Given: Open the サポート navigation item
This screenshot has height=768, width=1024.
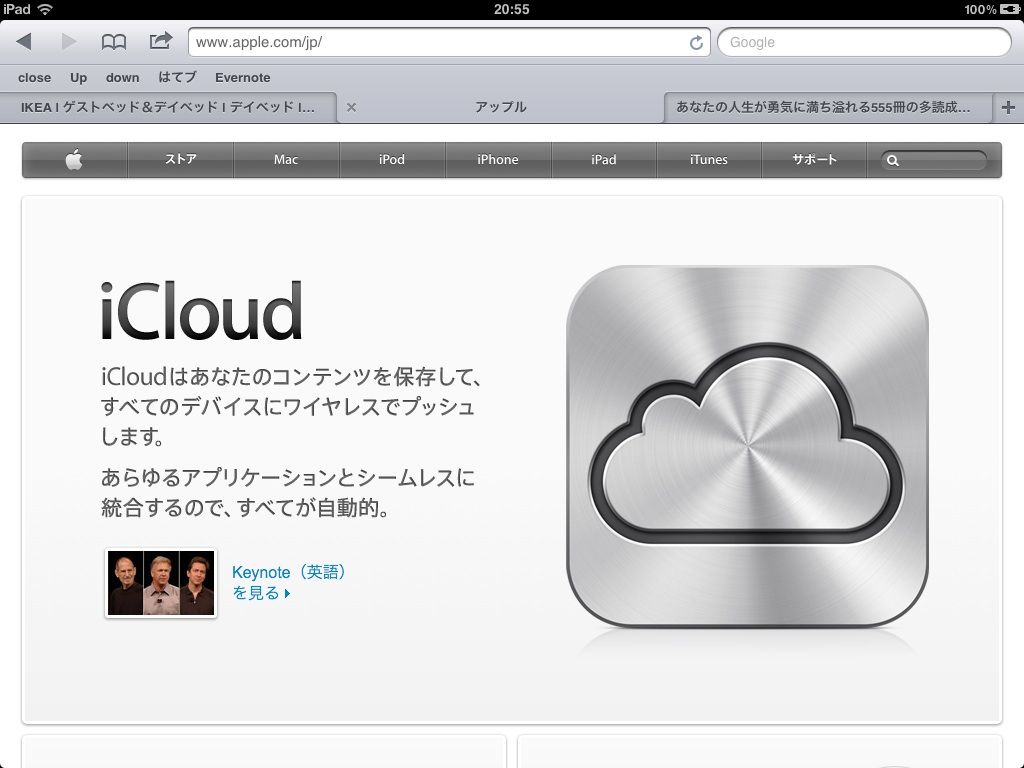Looking at the screenshot, I should (x=814, y=159).
